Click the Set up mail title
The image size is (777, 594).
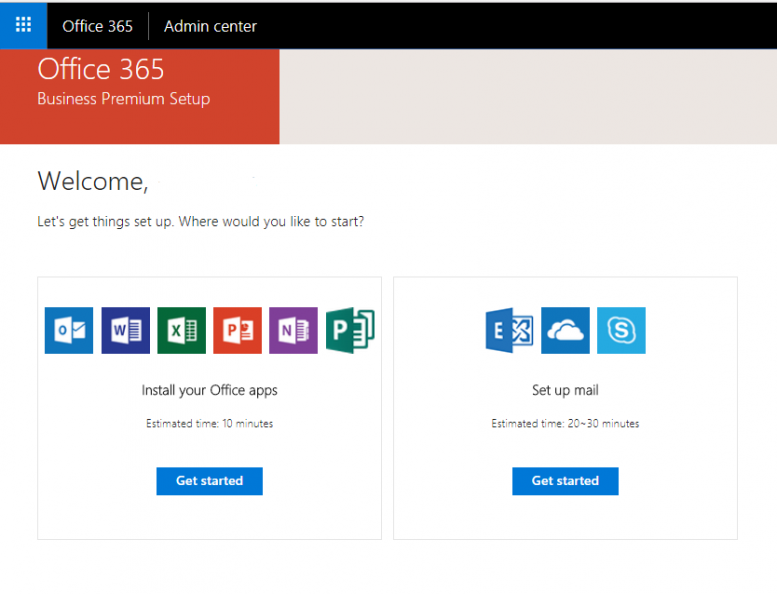click(x=565, y=390)
